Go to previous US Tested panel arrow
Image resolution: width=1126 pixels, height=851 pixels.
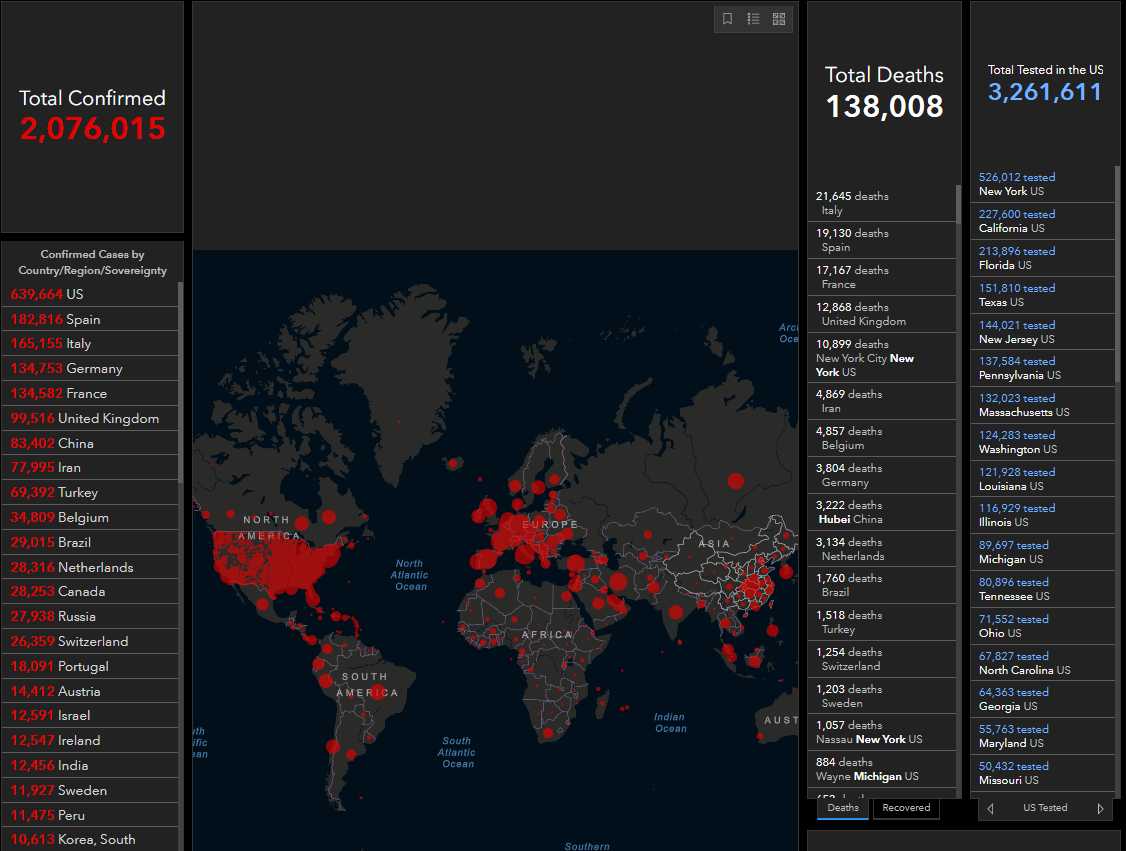point(990,808)
